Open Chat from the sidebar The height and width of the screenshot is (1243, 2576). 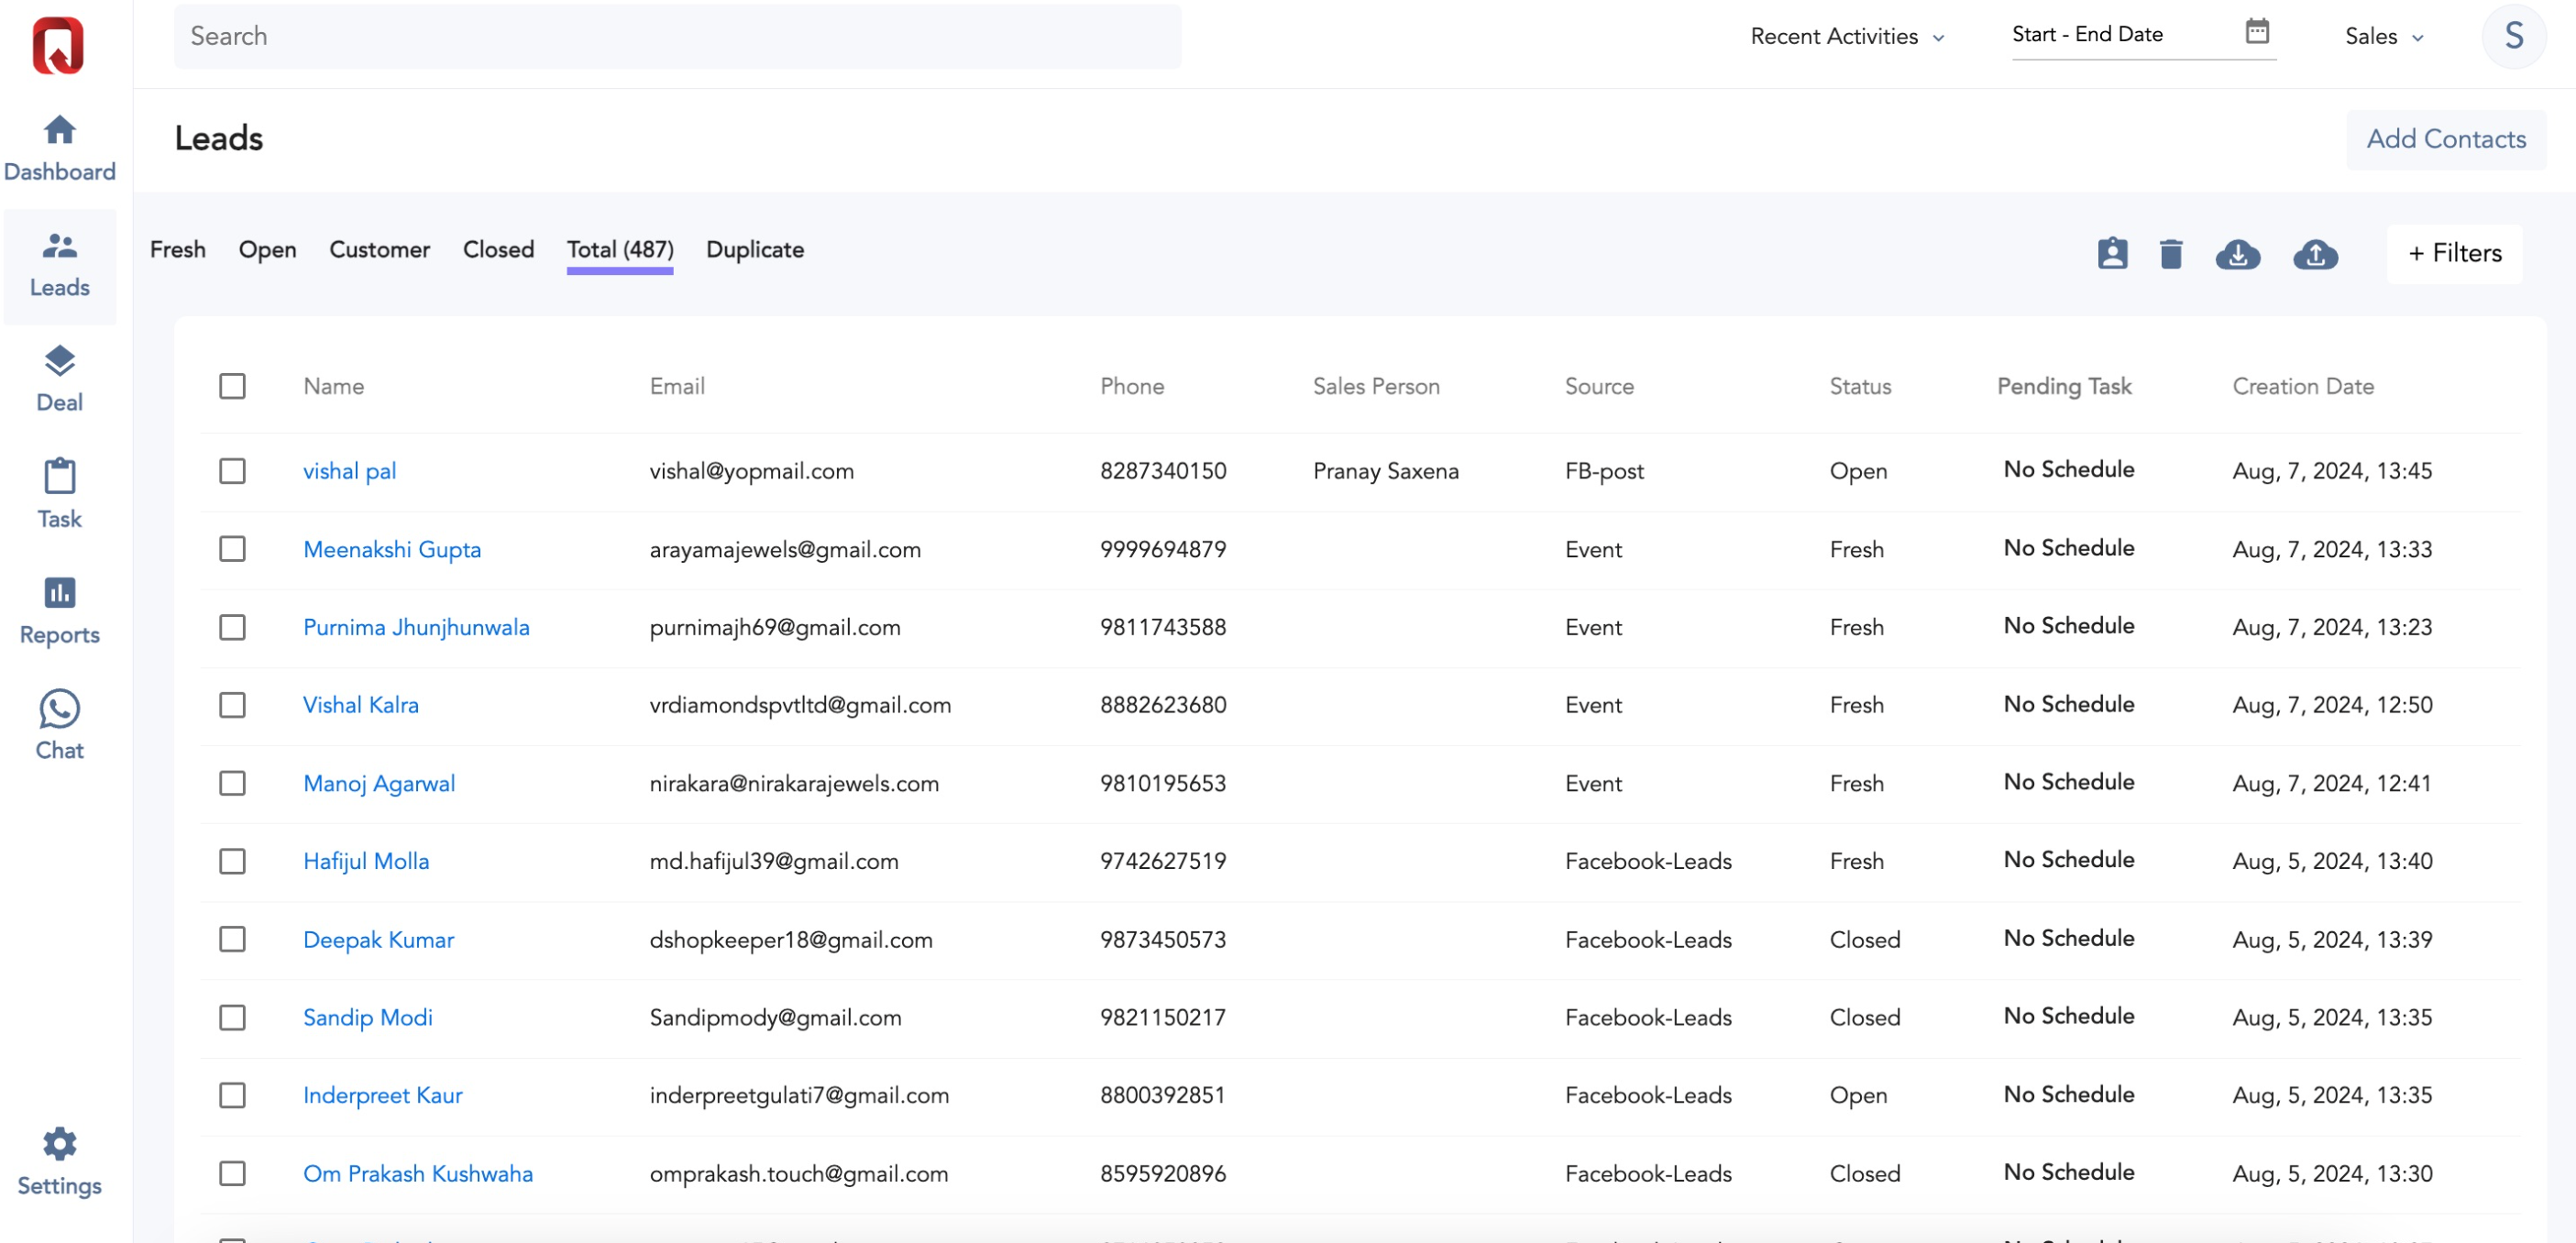point(60,725)
